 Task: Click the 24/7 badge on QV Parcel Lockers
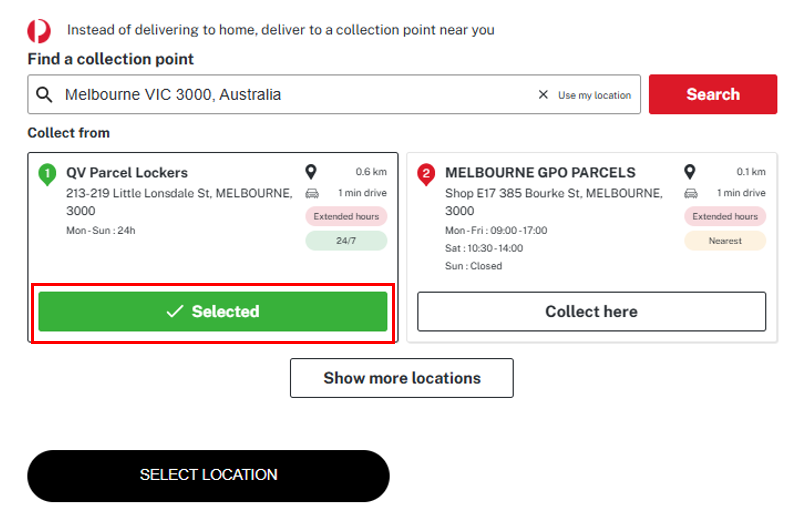tap(345, 241)
